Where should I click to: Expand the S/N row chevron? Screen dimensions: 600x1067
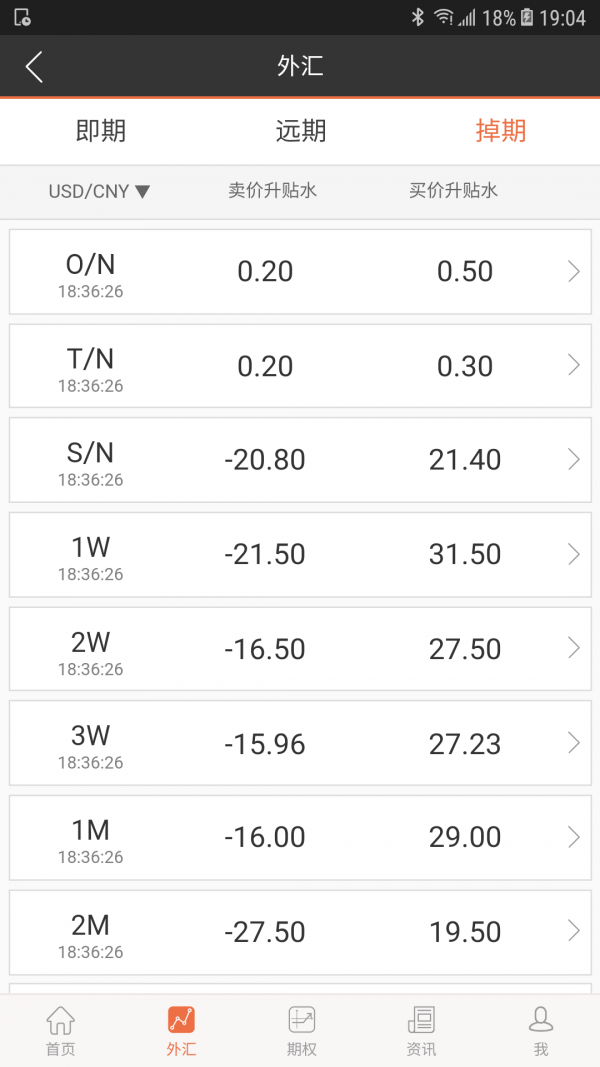(573, 459)
